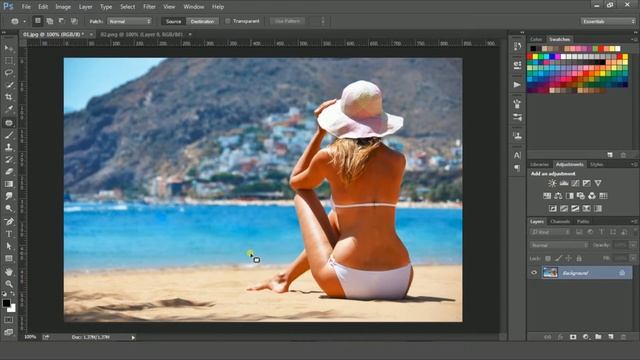Open the layer blend mode Normal dropdown
Image resolution: width=640 pixels, height=360 pixels.
click(x=559, y=245)
